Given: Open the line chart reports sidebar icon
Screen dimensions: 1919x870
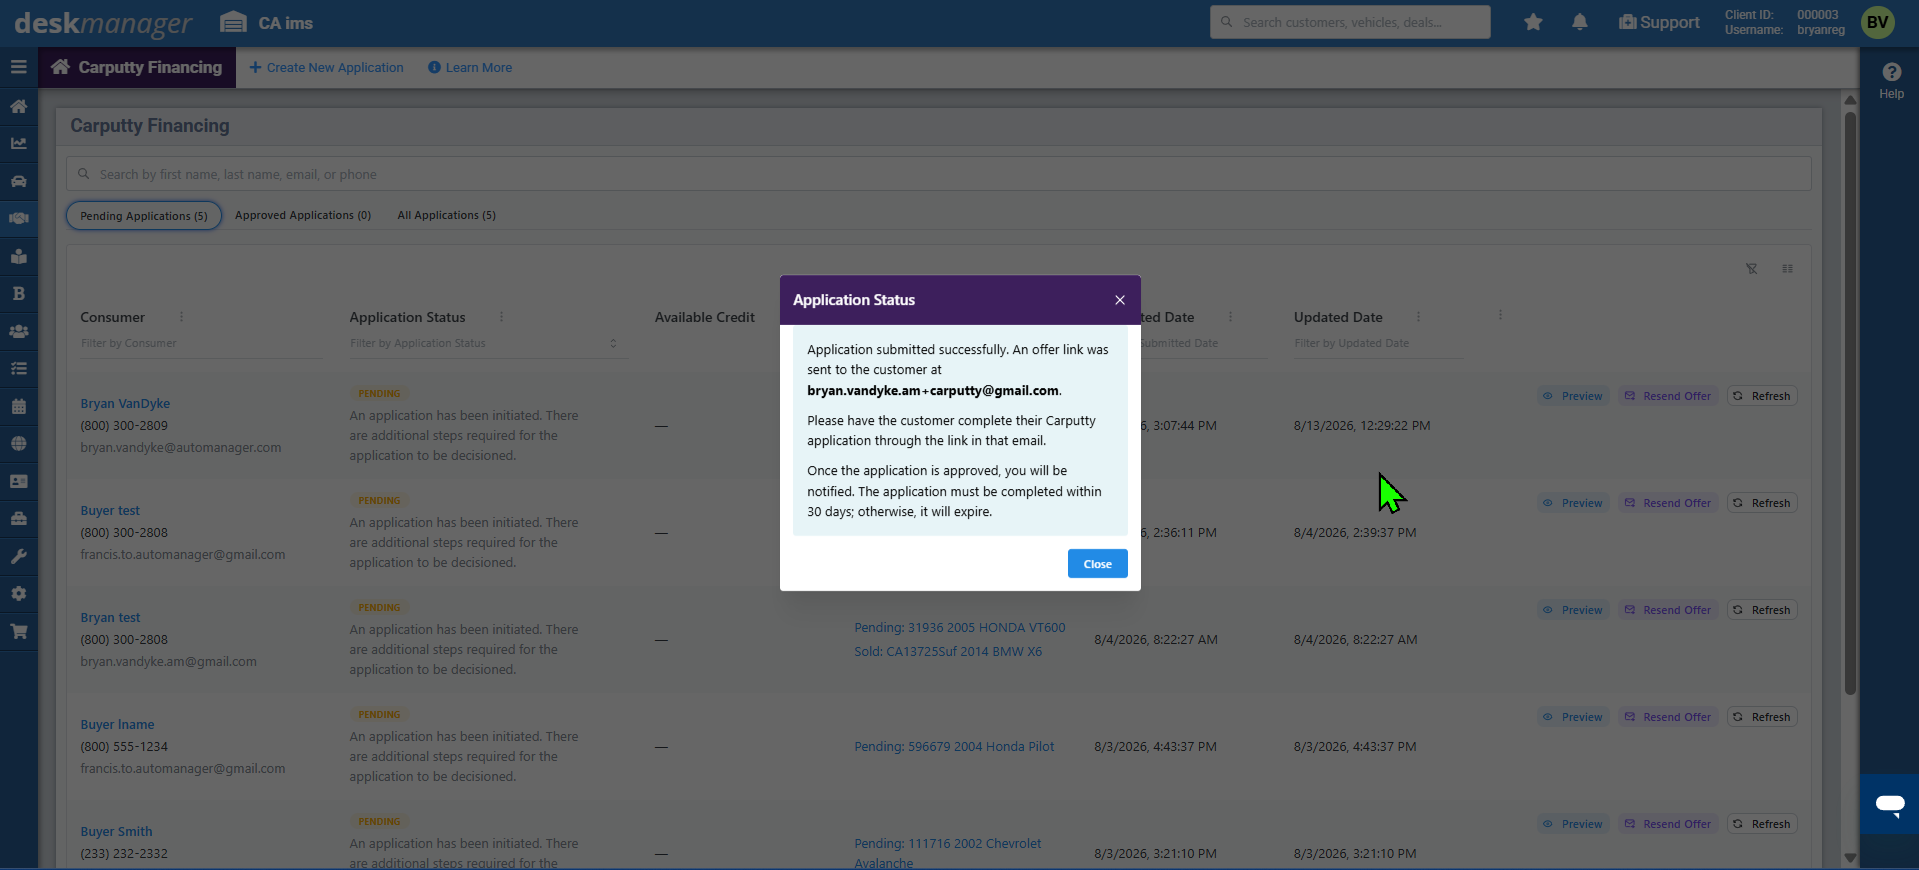Looking at the screenshot, I should [x=18, y=143].
